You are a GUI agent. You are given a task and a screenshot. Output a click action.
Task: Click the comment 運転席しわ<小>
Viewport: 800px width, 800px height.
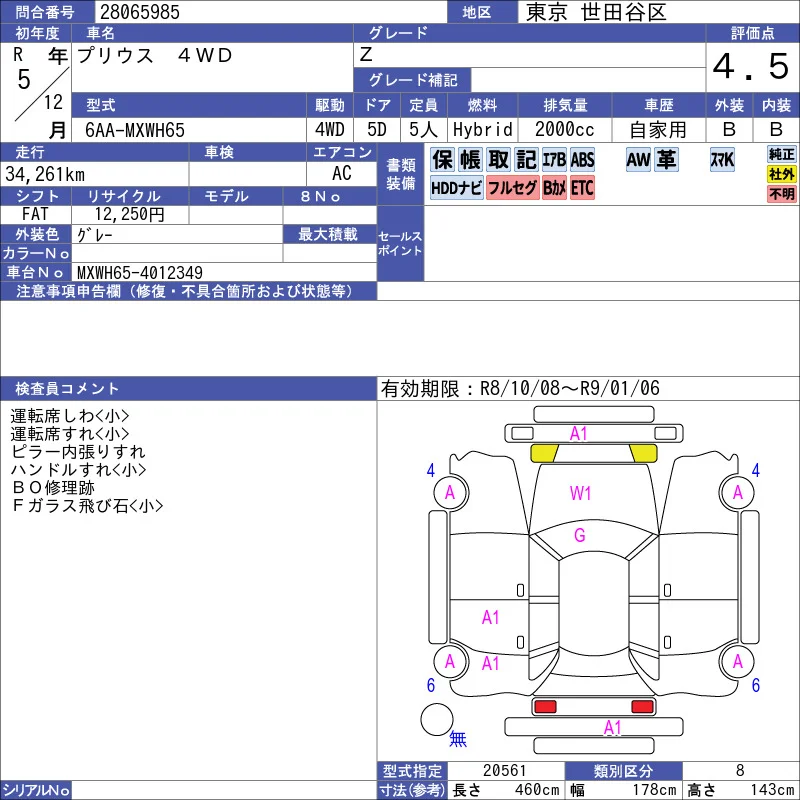[69, 415]
